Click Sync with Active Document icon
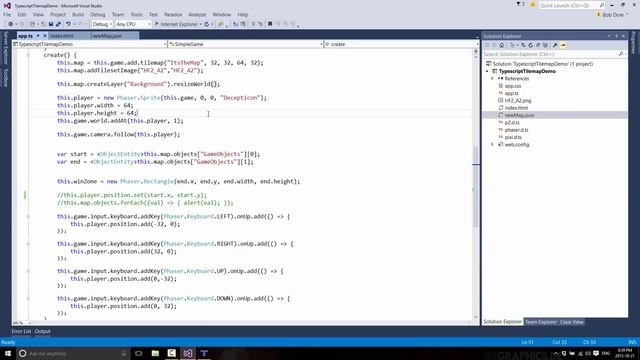640x360 pixels. tap(523, 45)
